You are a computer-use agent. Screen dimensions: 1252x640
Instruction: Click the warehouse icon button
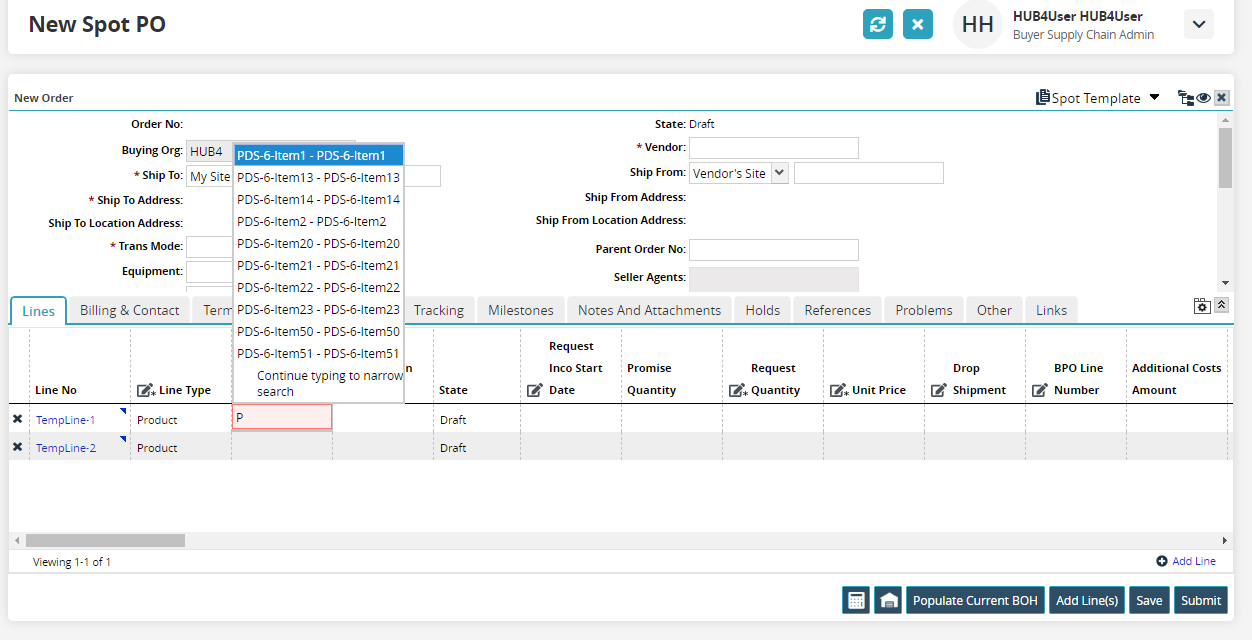[888, 600]
